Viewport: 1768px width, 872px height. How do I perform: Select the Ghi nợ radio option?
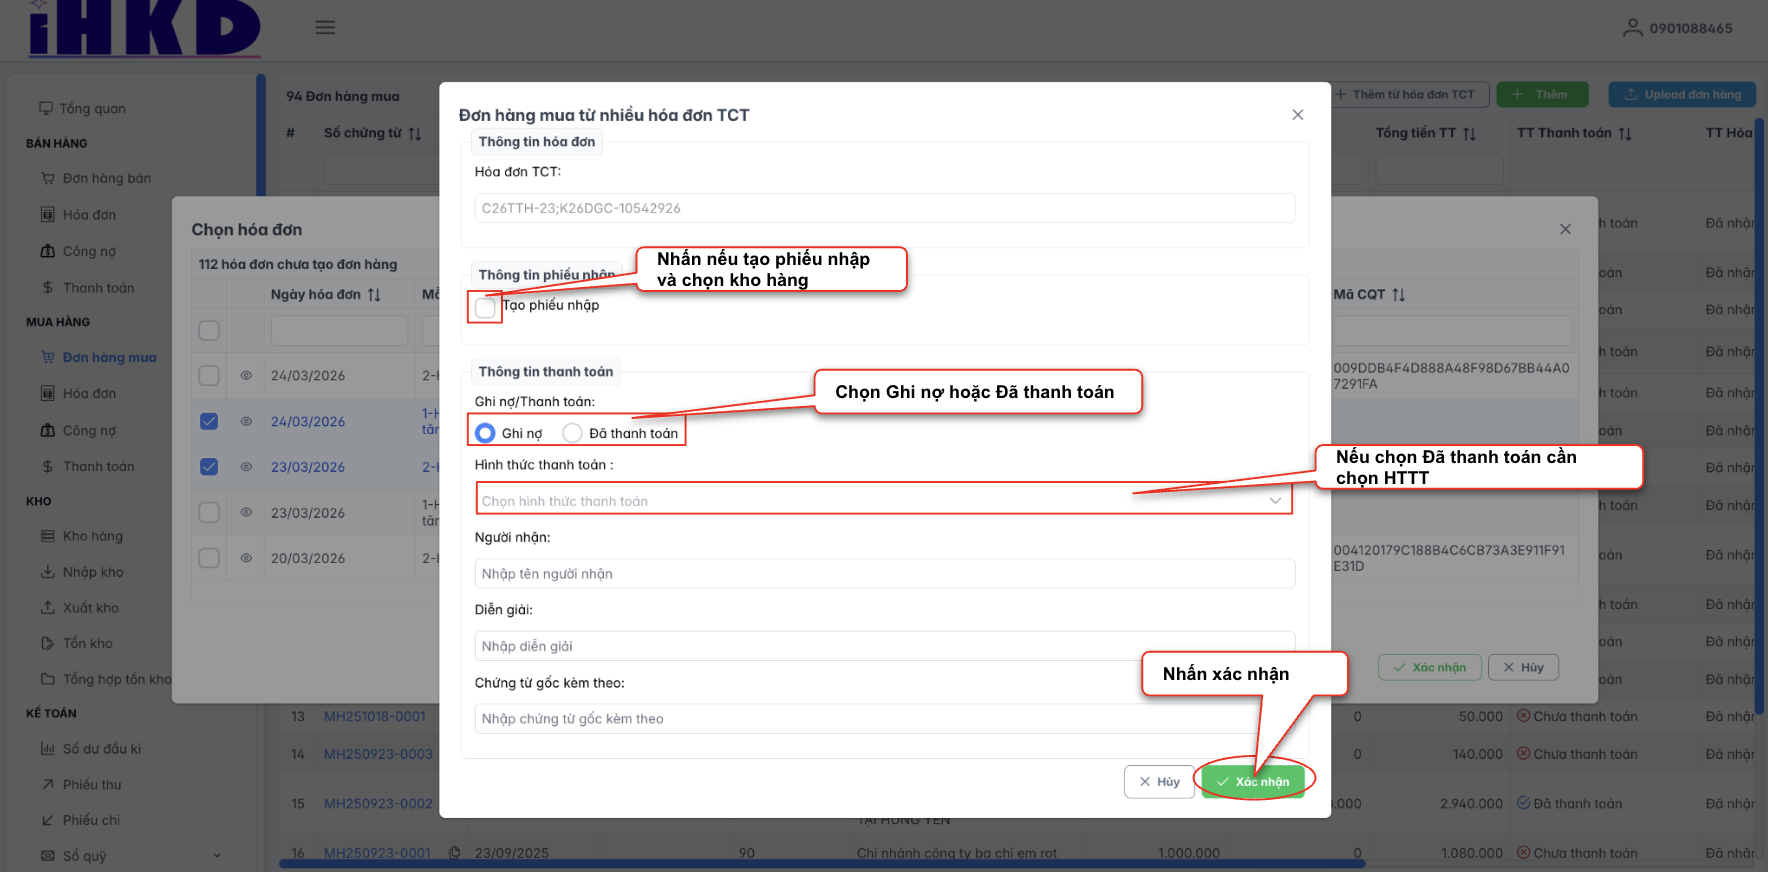[486, 433]
